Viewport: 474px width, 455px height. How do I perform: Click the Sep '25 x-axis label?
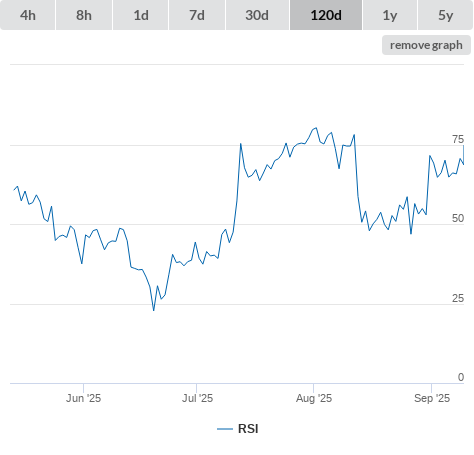[x=432, y=398]
